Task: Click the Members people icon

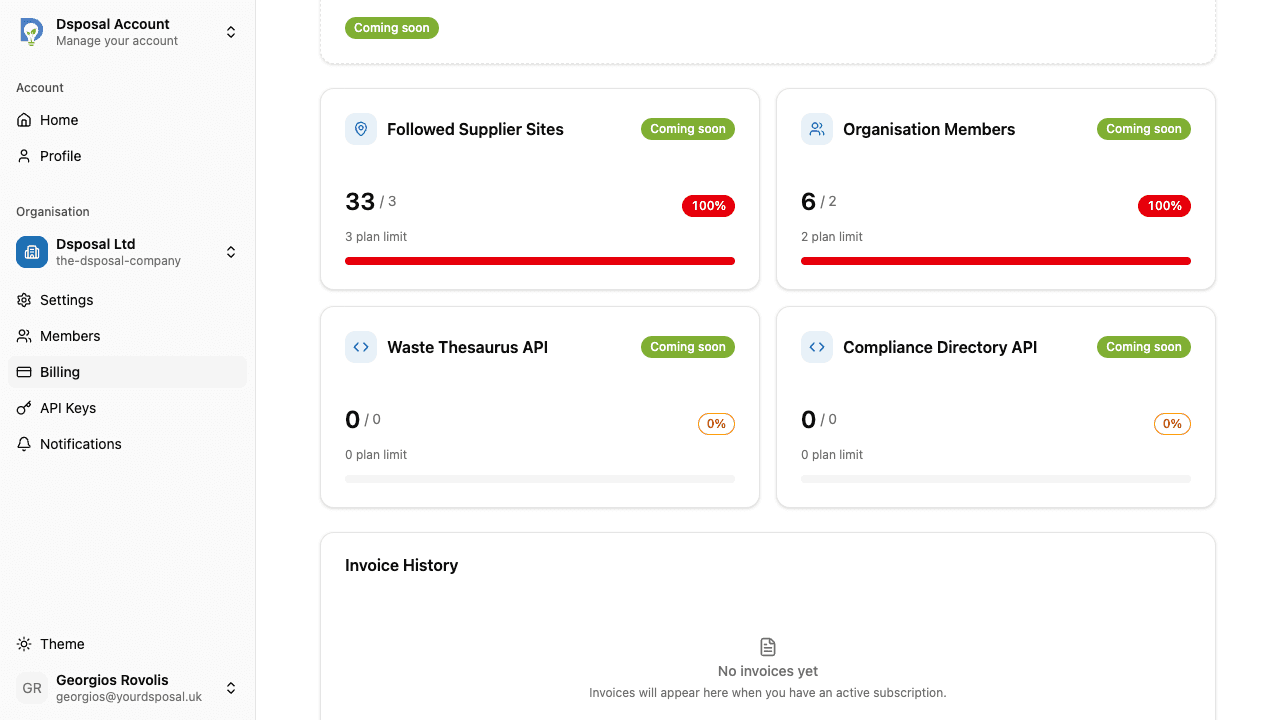Action: pyautogui.click(x=24, y=336)
